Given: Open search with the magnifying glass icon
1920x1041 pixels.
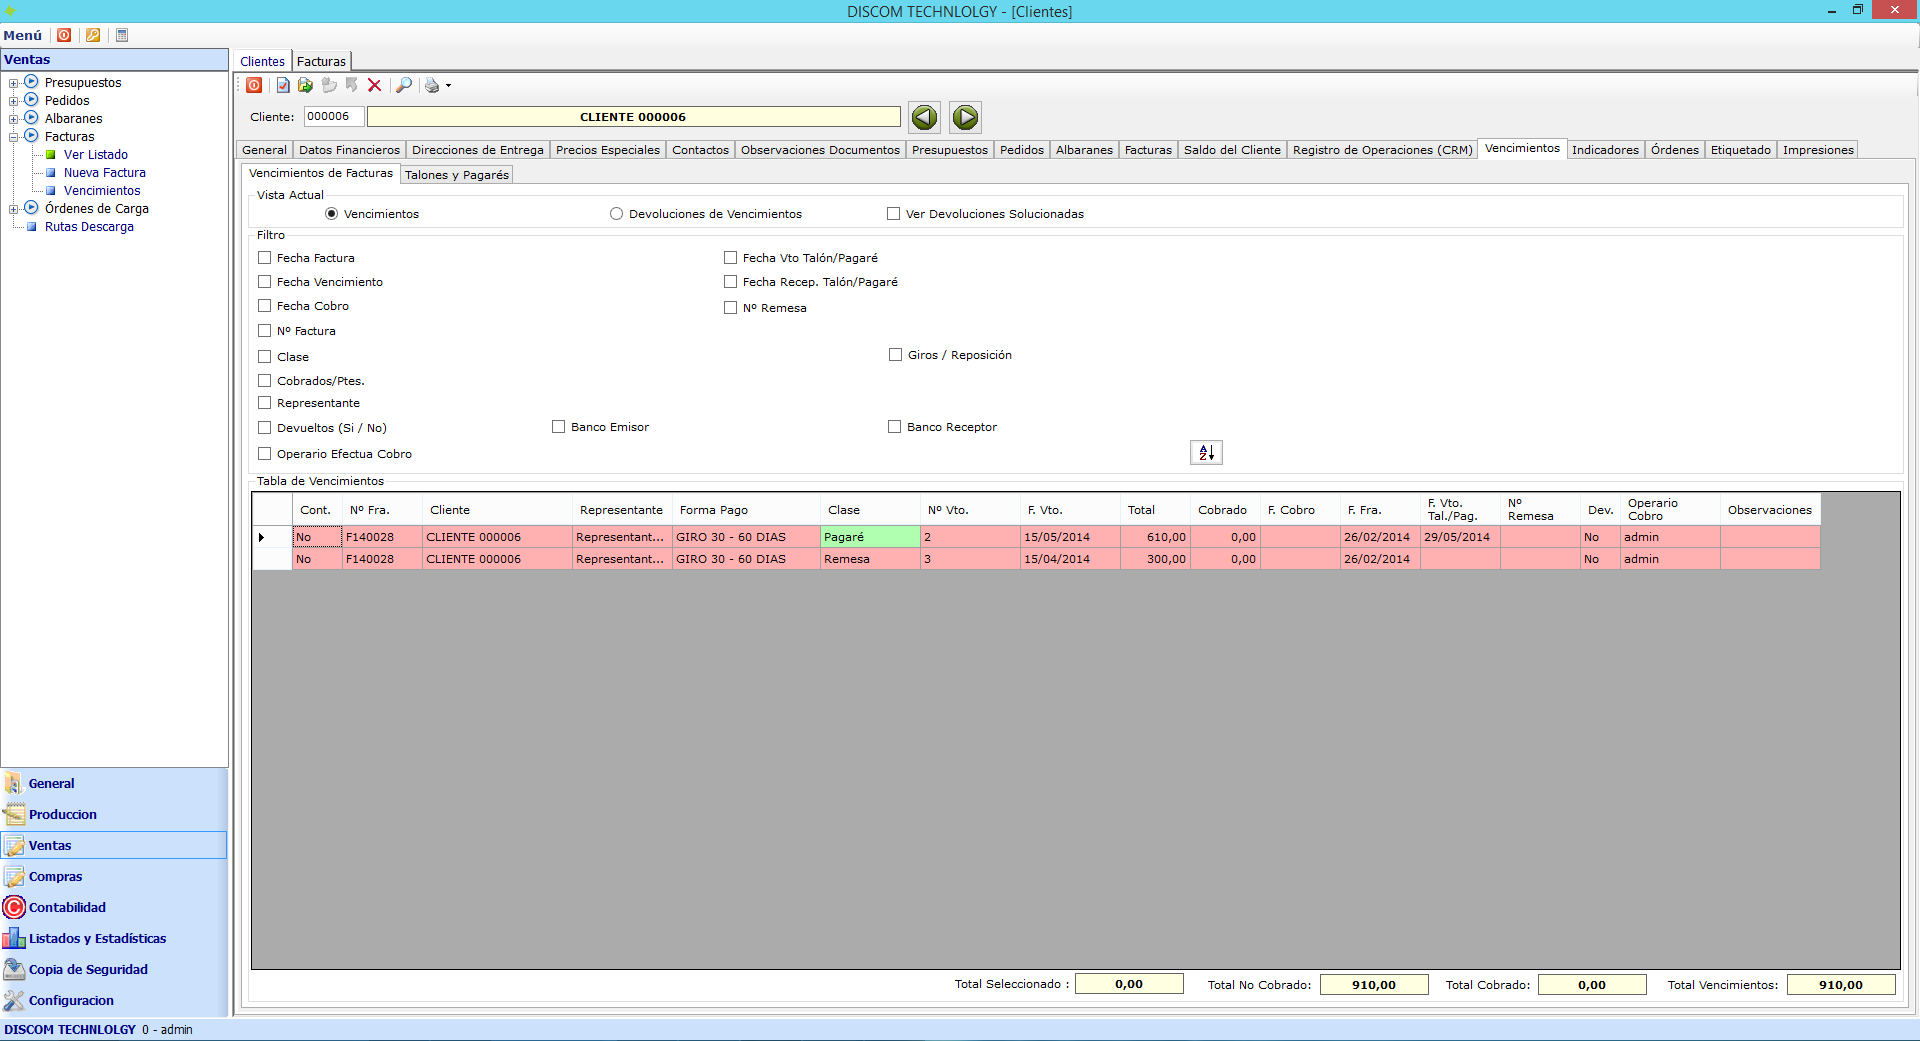Looking at the screenshot, I should (x=404, y=86).
